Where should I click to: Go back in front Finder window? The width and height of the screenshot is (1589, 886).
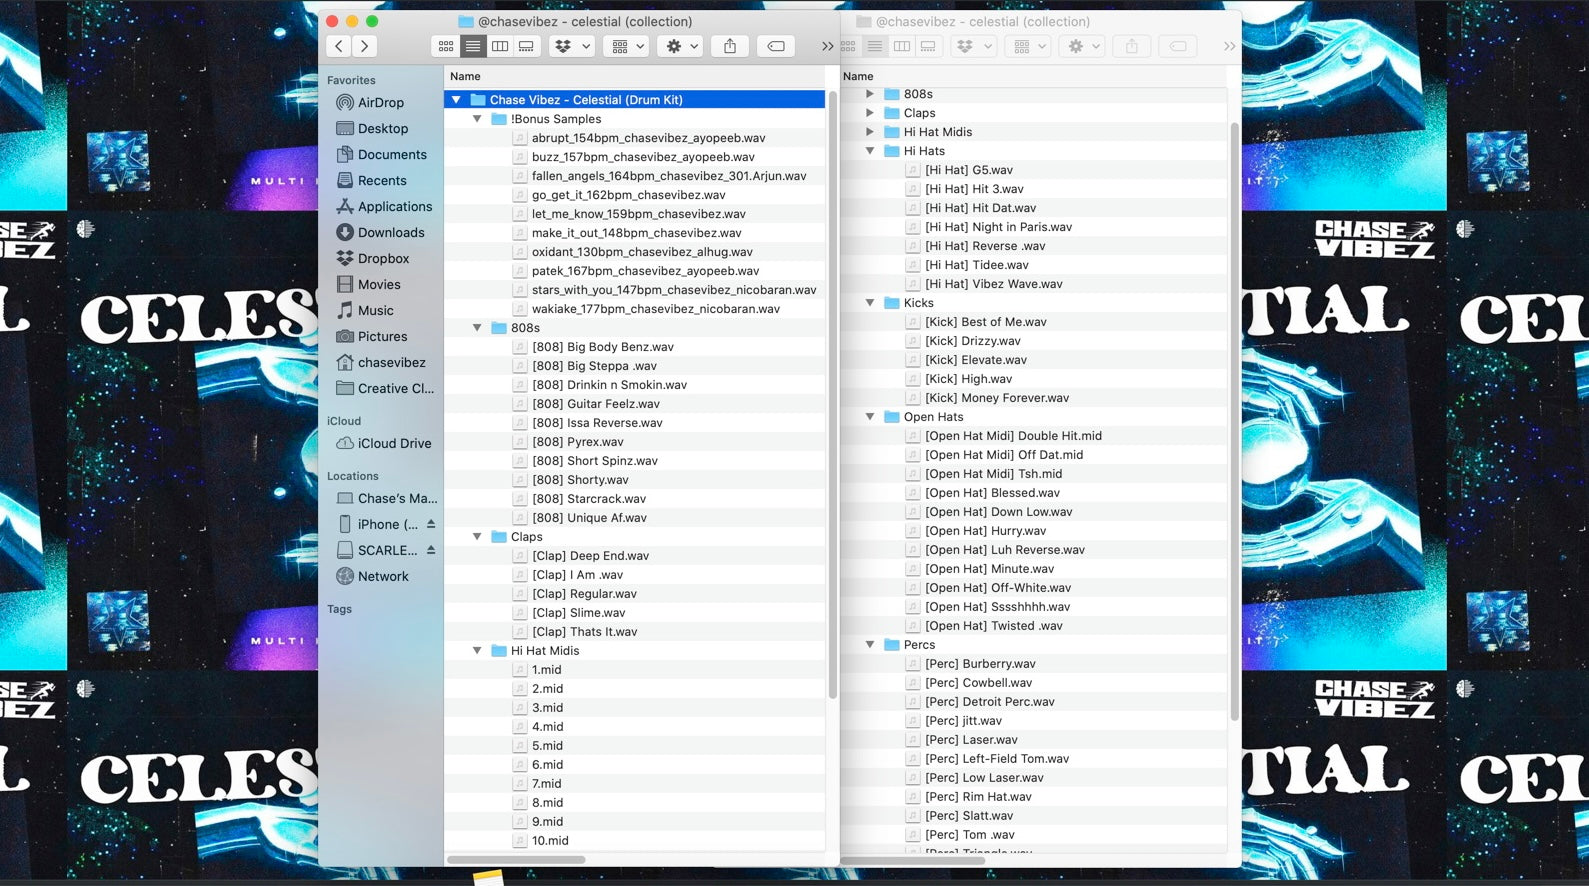[x=339, y=46]
